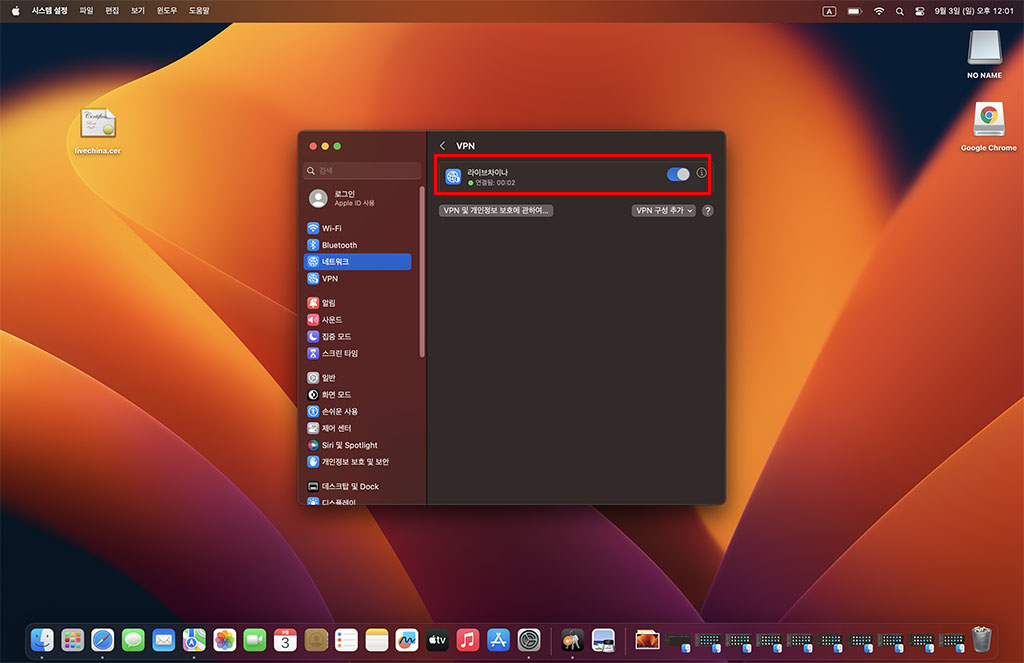Open 알림 notification settings in the sidebar
Image resolution: width=1024 pixels, height=663 pixels.
(x=358, y=302)
